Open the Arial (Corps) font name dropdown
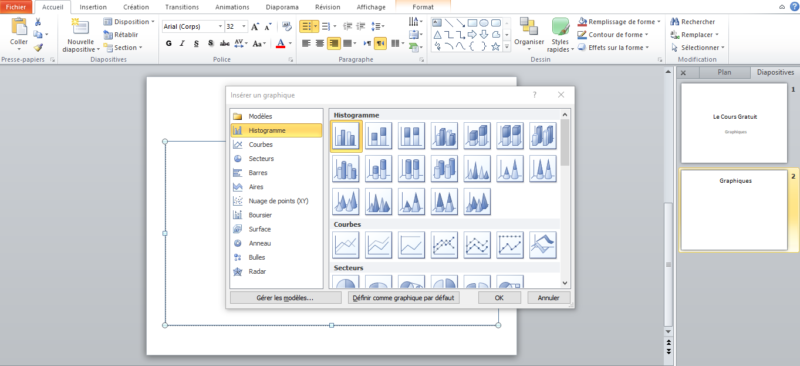Image resolution: width=800 pixels, height=366 pixels. pos(220,27)
